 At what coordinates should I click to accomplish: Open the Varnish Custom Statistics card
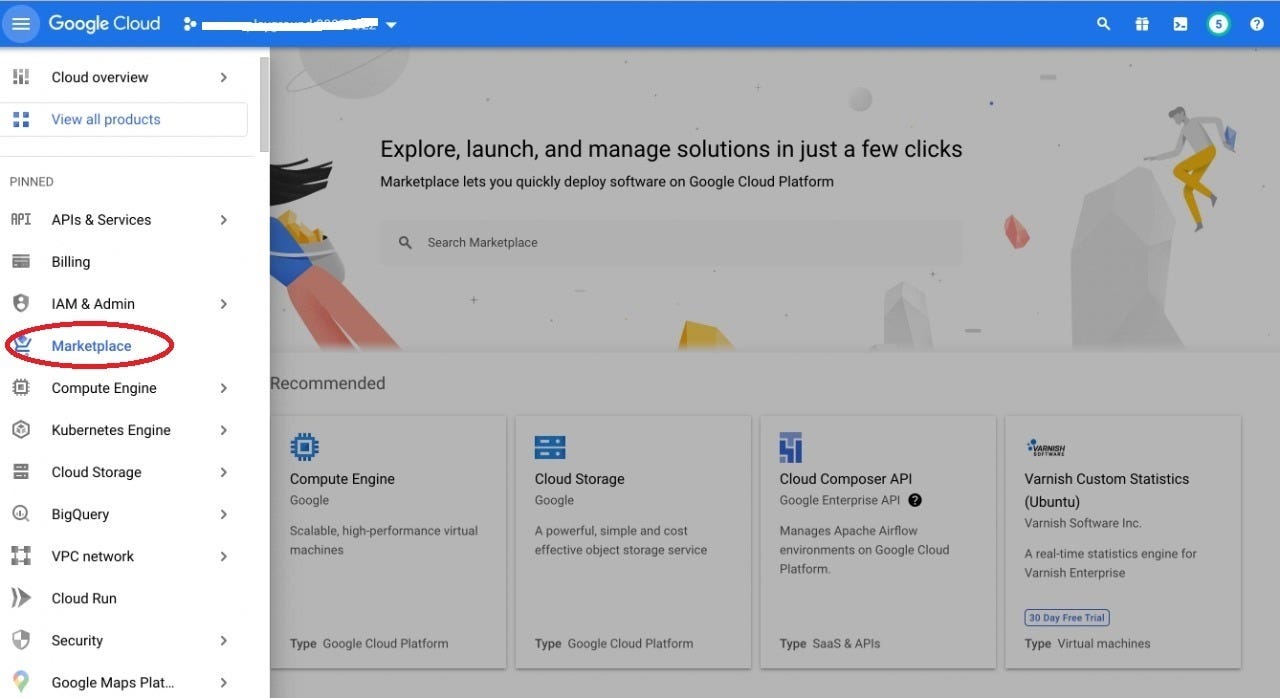tap(1123, 542)
